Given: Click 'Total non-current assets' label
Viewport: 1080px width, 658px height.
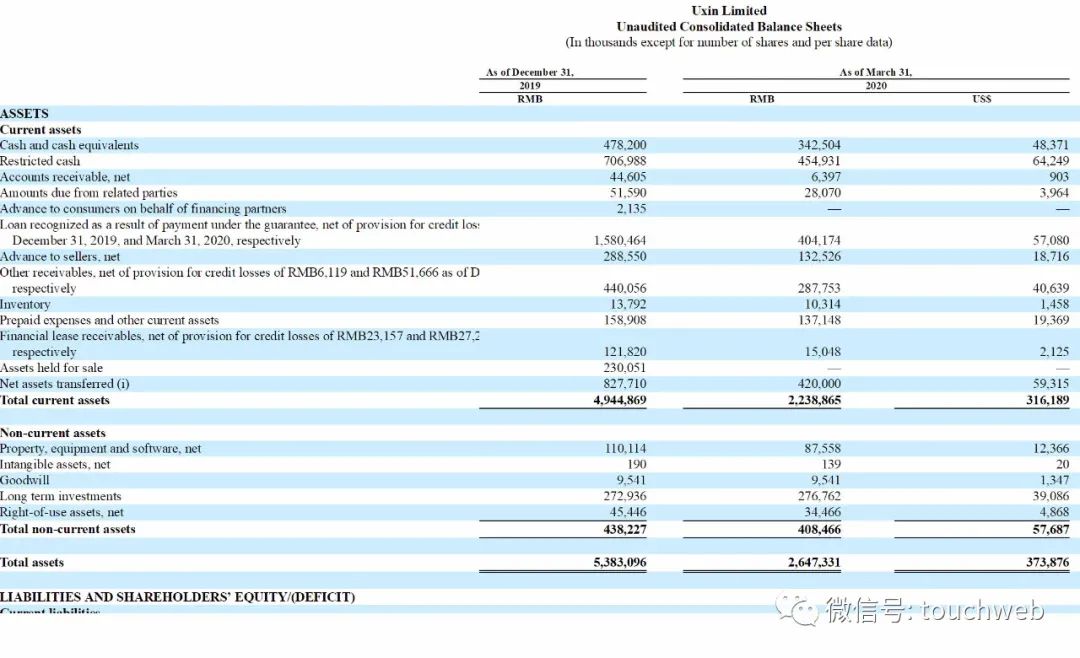Looking at the screenshot, I should (68, 529).
